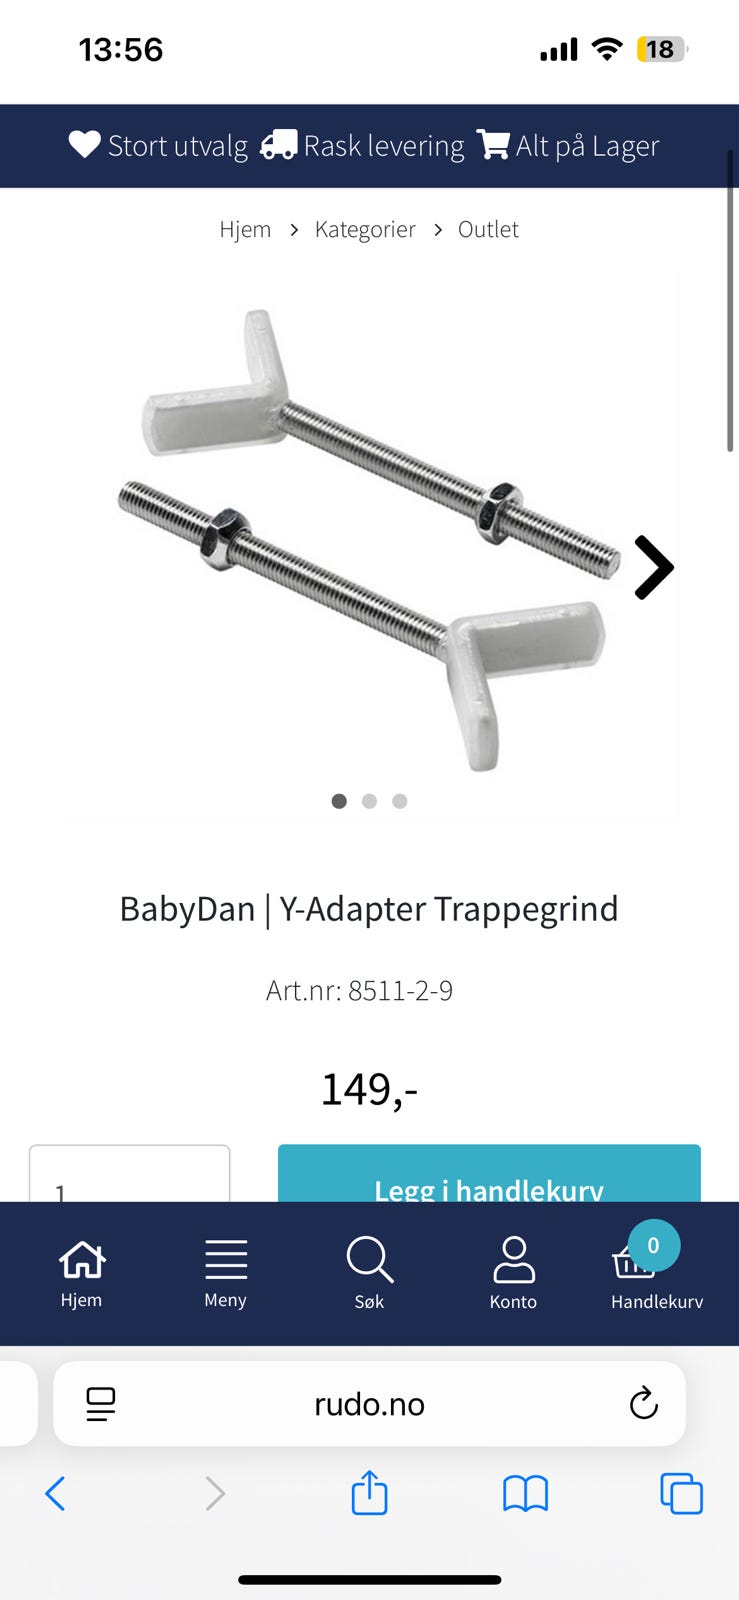Select the second image carousel dot
Viewport: 739px width, 1600px height.
pyautogui.click(x=369, y=801)
